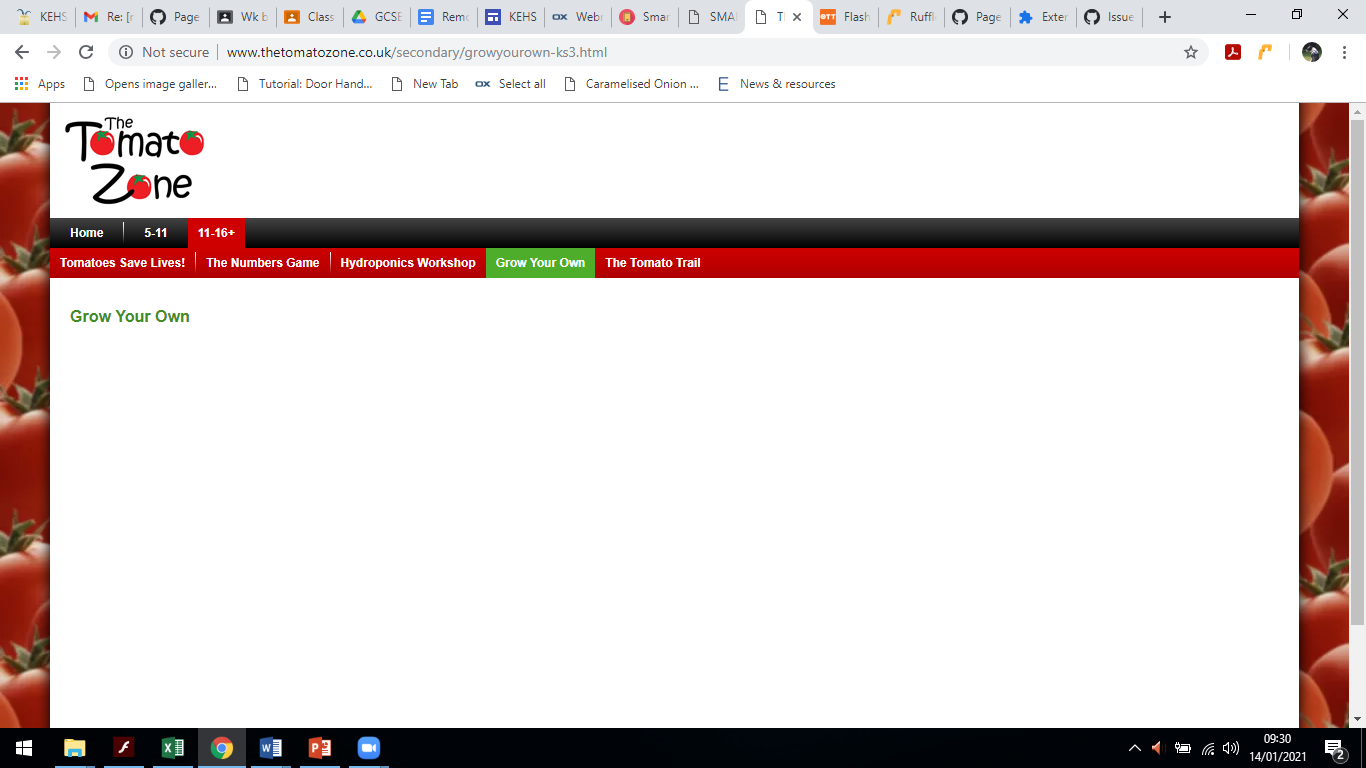Toggle the bookmark star in the address bar
Screen dimensions: 1366x768
coord(1190,52)
